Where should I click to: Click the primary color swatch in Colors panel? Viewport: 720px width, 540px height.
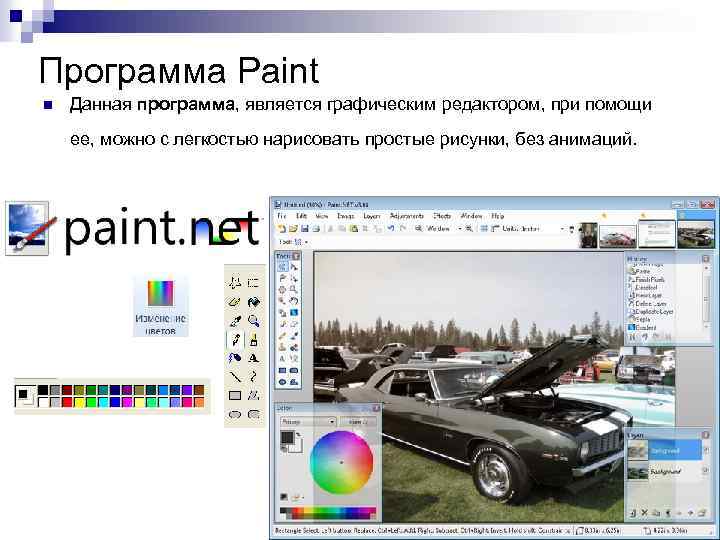pyautogui.click(x=287, y=437)
